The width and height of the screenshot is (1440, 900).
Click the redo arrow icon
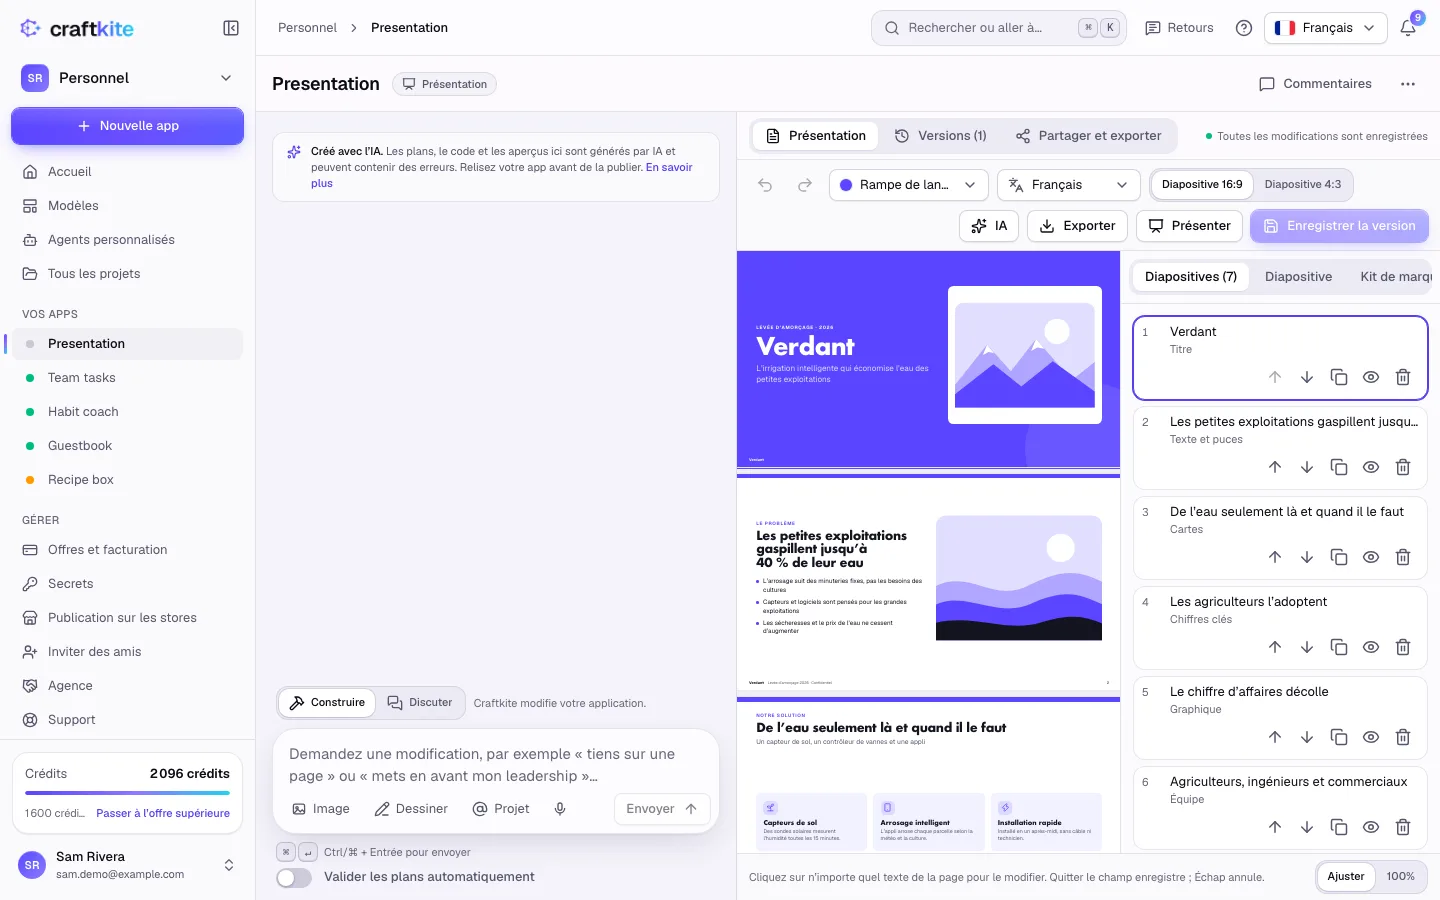[x=805, y=185]
